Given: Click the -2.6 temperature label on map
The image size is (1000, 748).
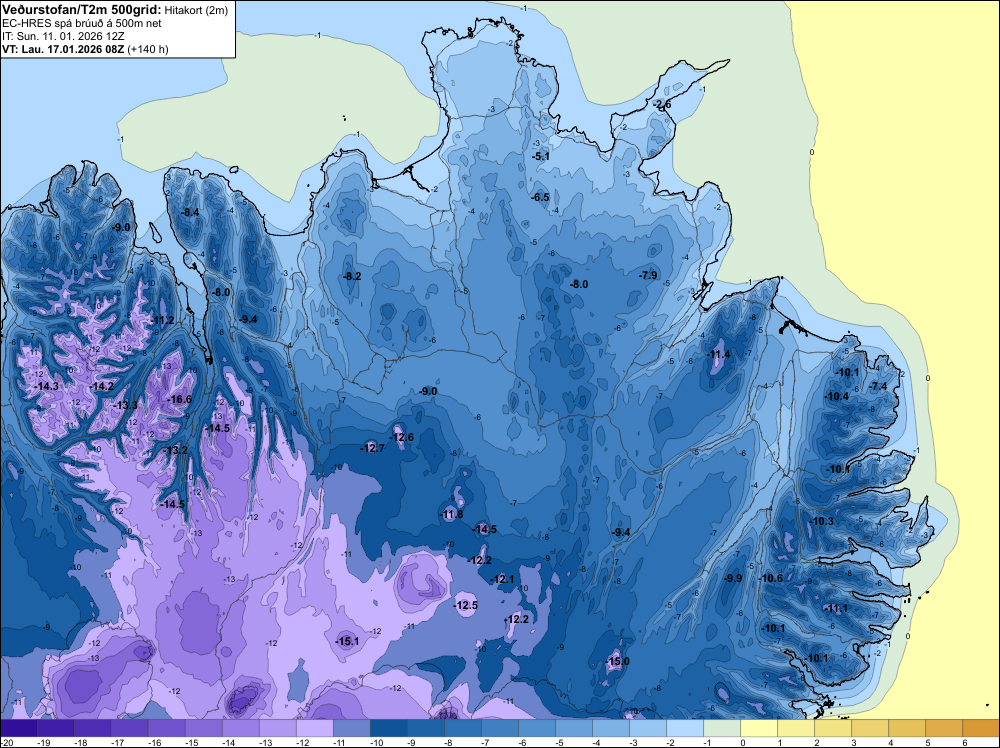Looking at the screenshot, I should pos(662,105).
